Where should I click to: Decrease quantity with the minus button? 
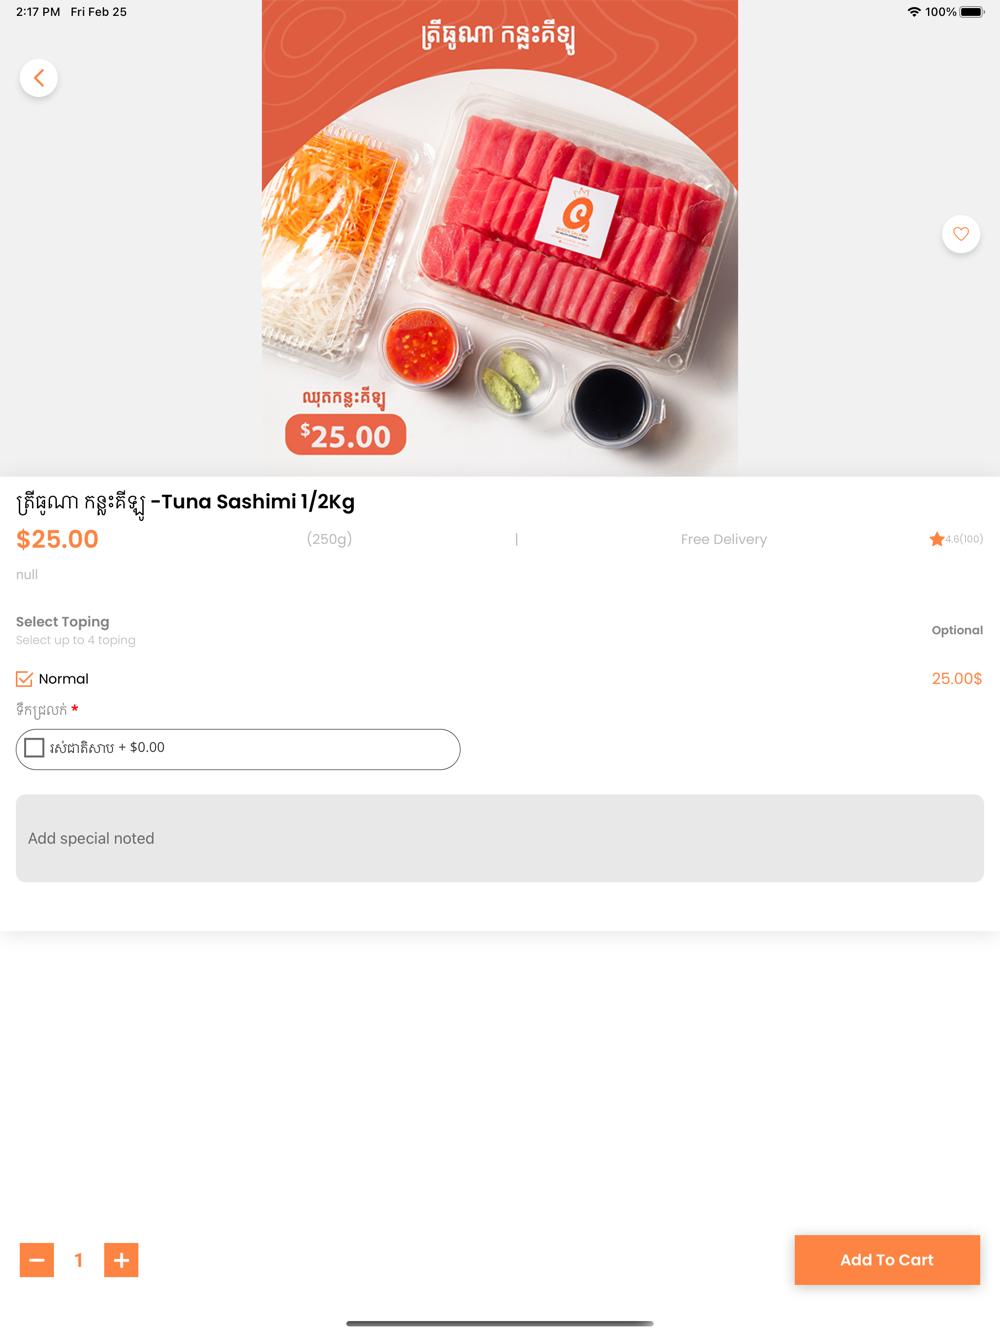(x=37, y=1260)
